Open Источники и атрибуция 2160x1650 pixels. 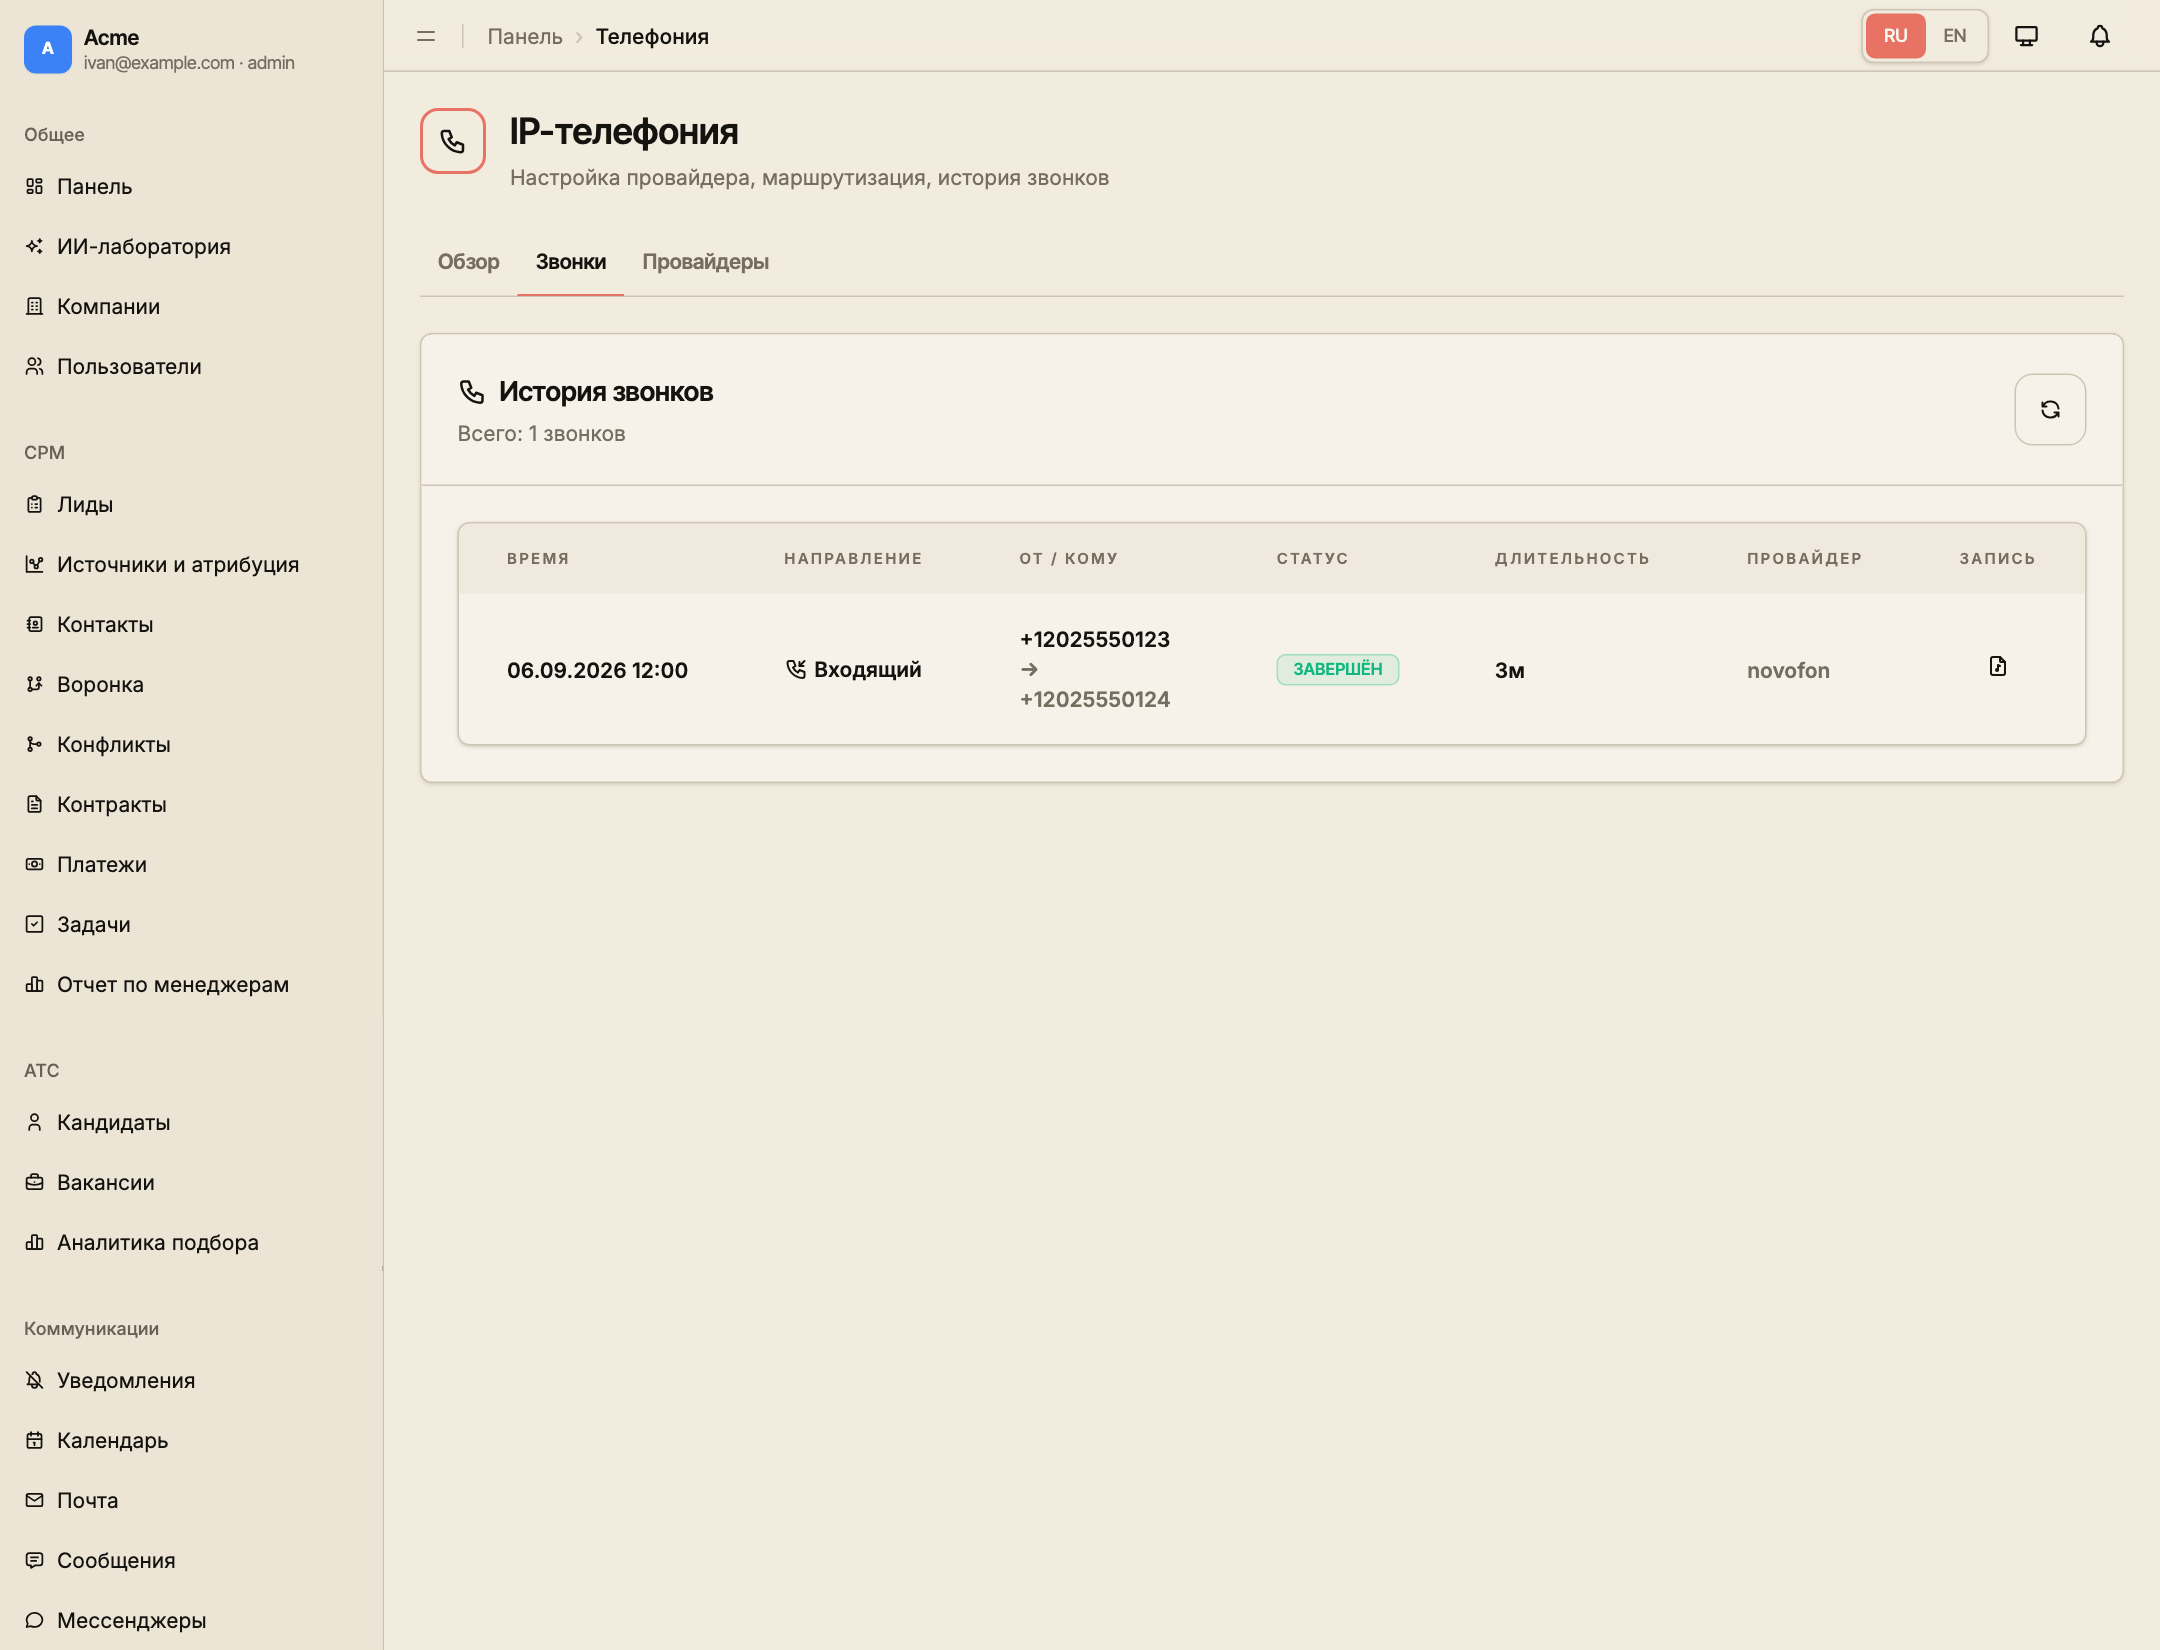pyautogui.click(x=191, y=565)
